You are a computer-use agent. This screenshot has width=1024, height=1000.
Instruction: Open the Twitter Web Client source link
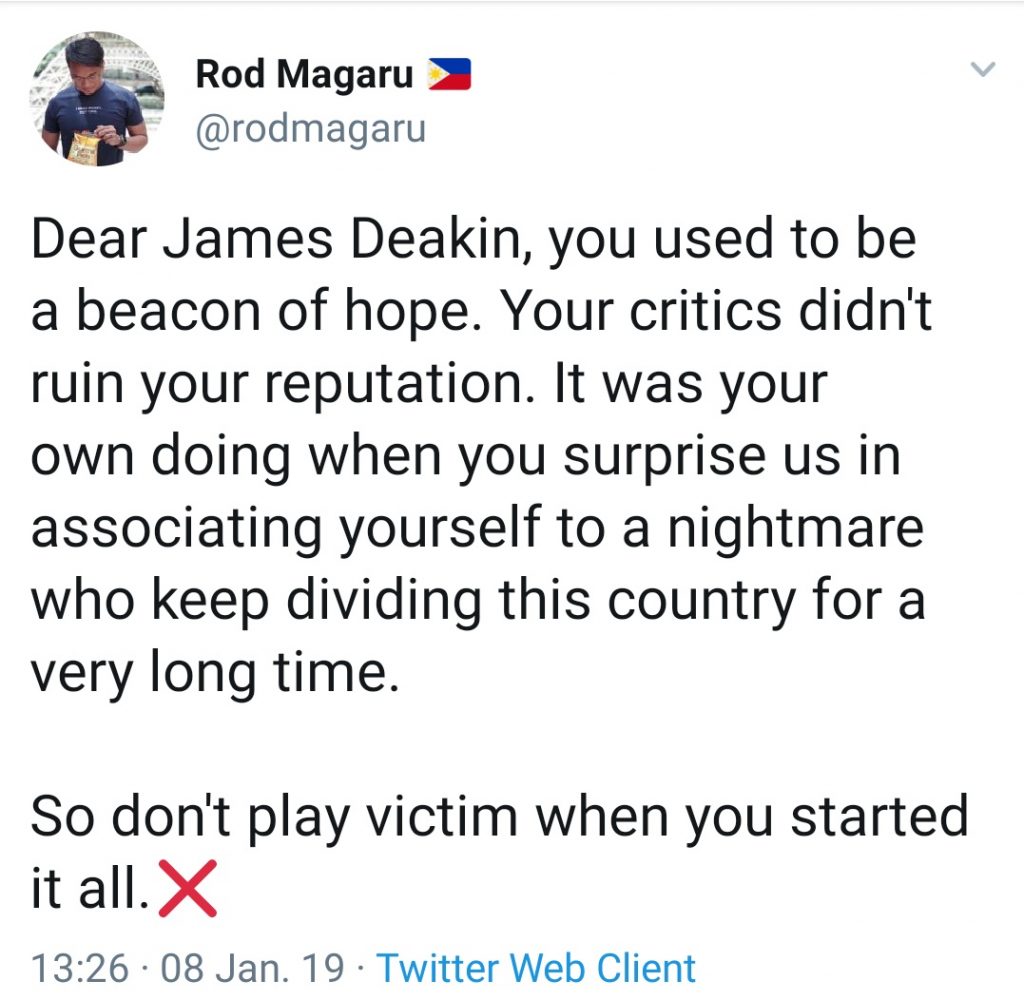[x=536, y=968]
